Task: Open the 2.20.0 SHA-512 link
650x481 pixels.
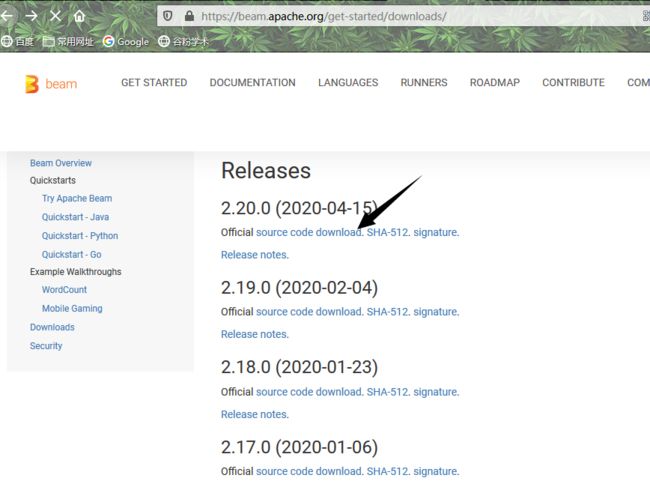Action: pos(388,232)
